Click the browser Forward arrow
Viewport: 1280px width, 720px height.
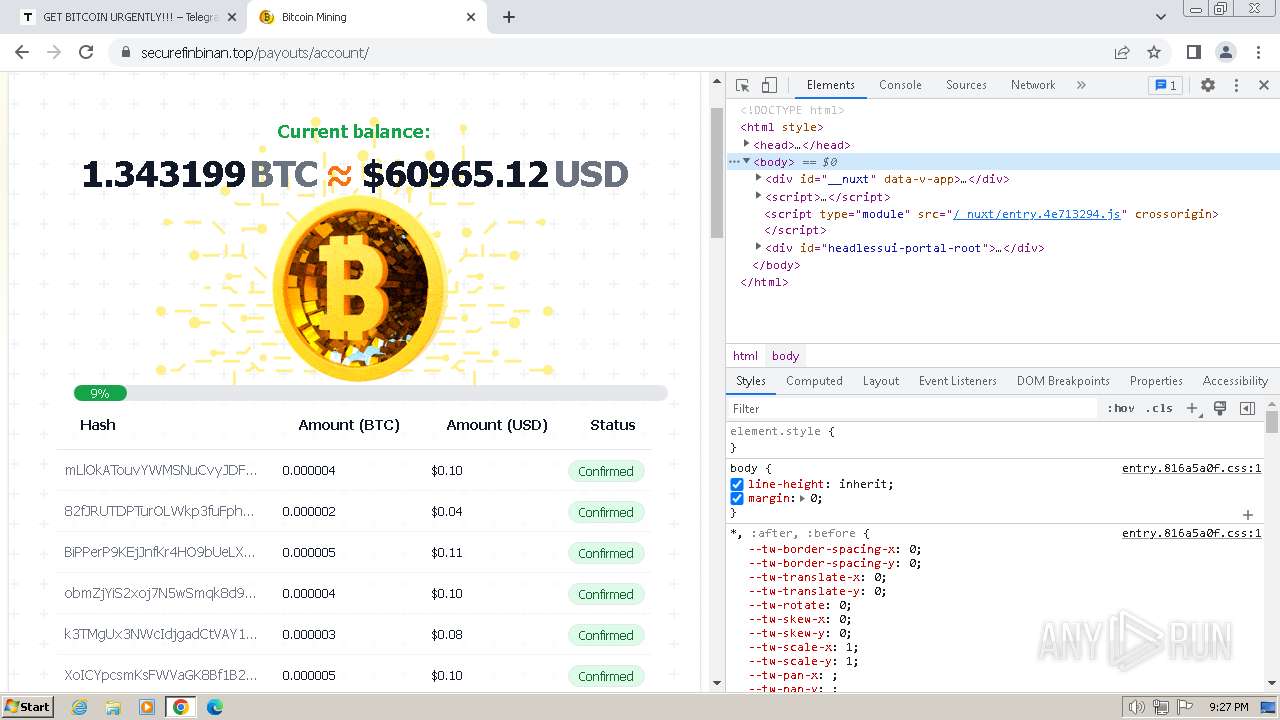tap(54, 52)
